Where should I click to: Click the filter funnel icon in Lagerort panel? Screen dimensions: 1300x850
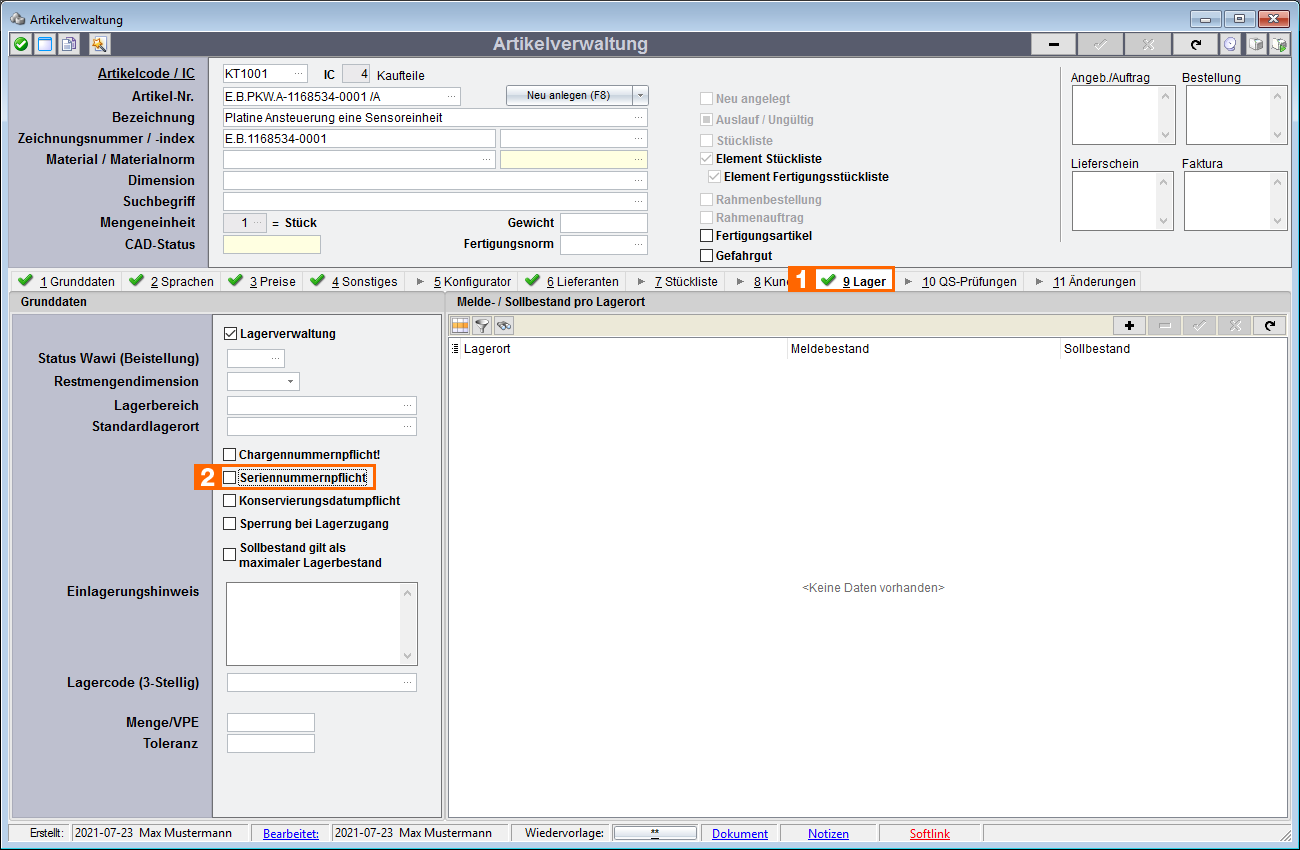[x=482, y=325]
